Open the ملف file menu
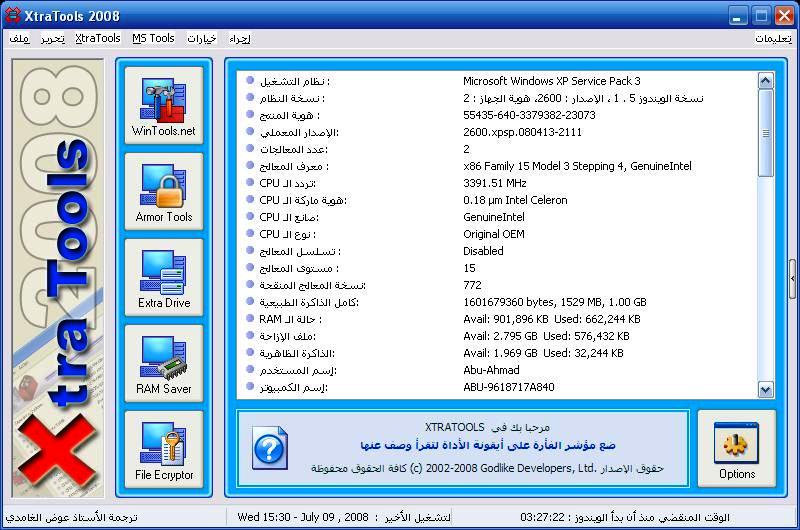800x530 pixels. click(18, 39)
